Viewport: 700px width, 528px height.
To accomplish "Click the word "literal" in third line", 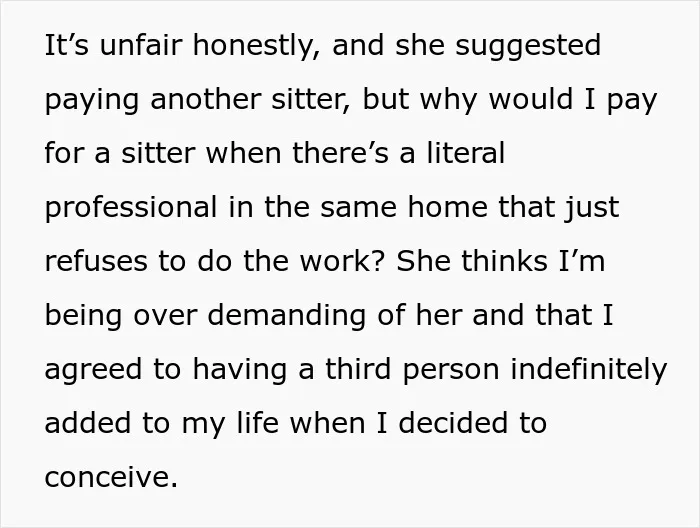I will 466,153.
